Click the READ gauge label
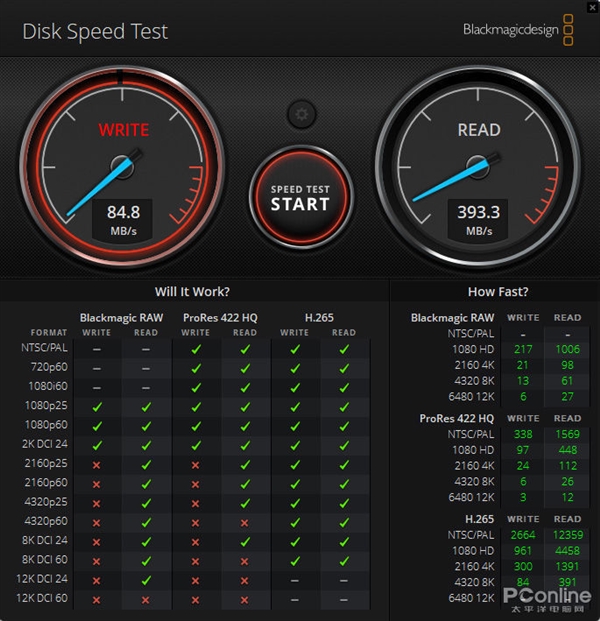 point(479,130)
